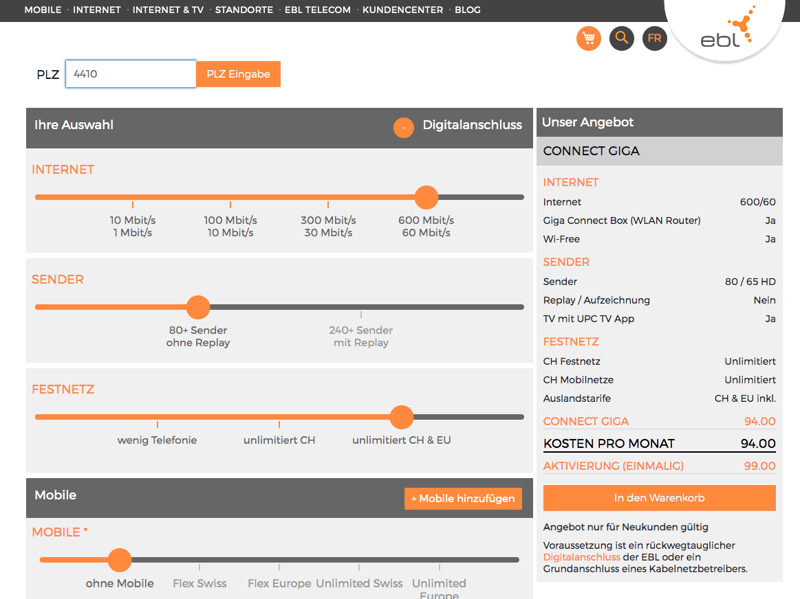Image resolution: width=800 pixels, height=599 pixels.
Task: Click the PLZ Eingabe button
Action: (x=238, y=74)
